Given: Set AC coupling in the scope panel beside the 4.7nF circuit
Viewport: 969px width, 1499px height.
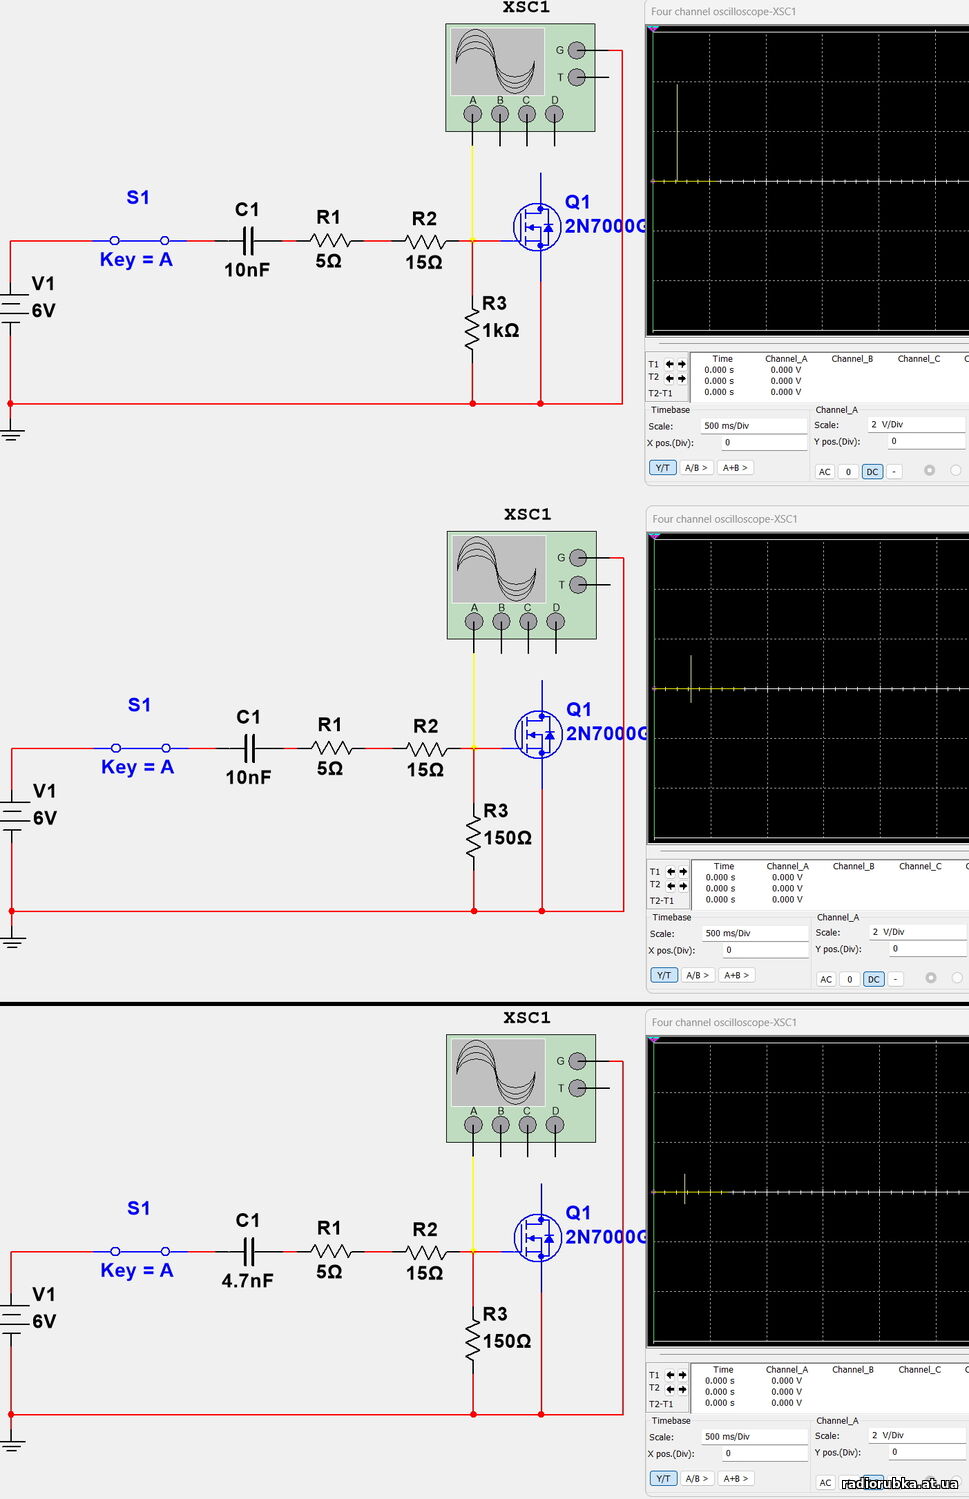Looking at the screenshot, I should [x=826, y=1483].
